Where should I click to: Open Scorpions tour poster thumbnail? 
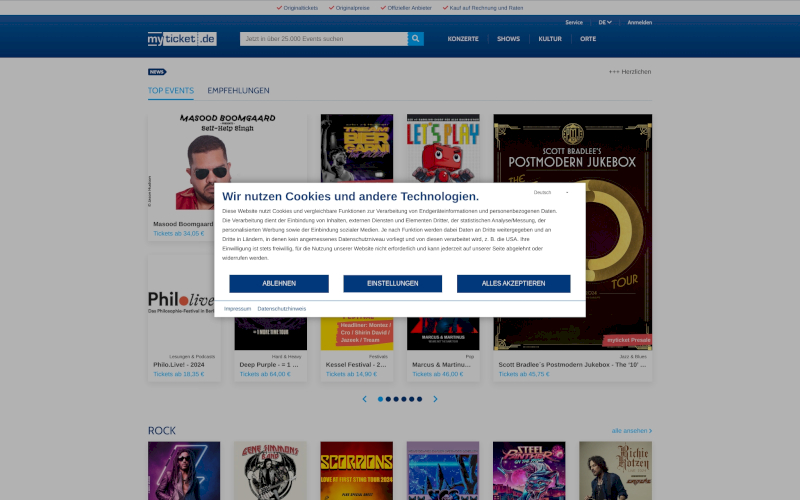356,471
